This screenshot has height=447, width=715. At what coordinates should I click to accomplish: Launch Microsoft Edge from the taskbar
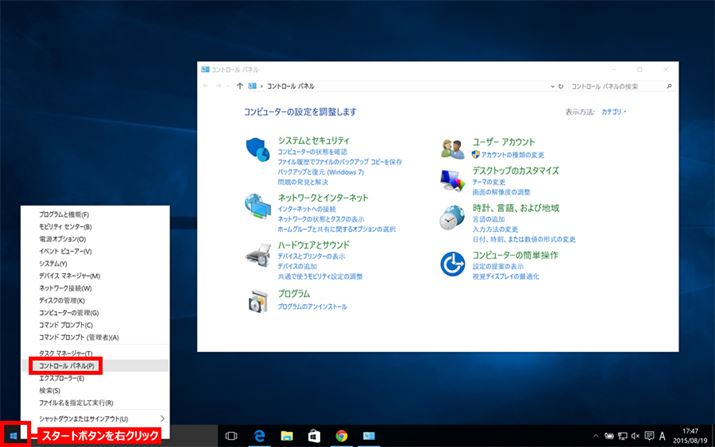(x=259, y=436)
